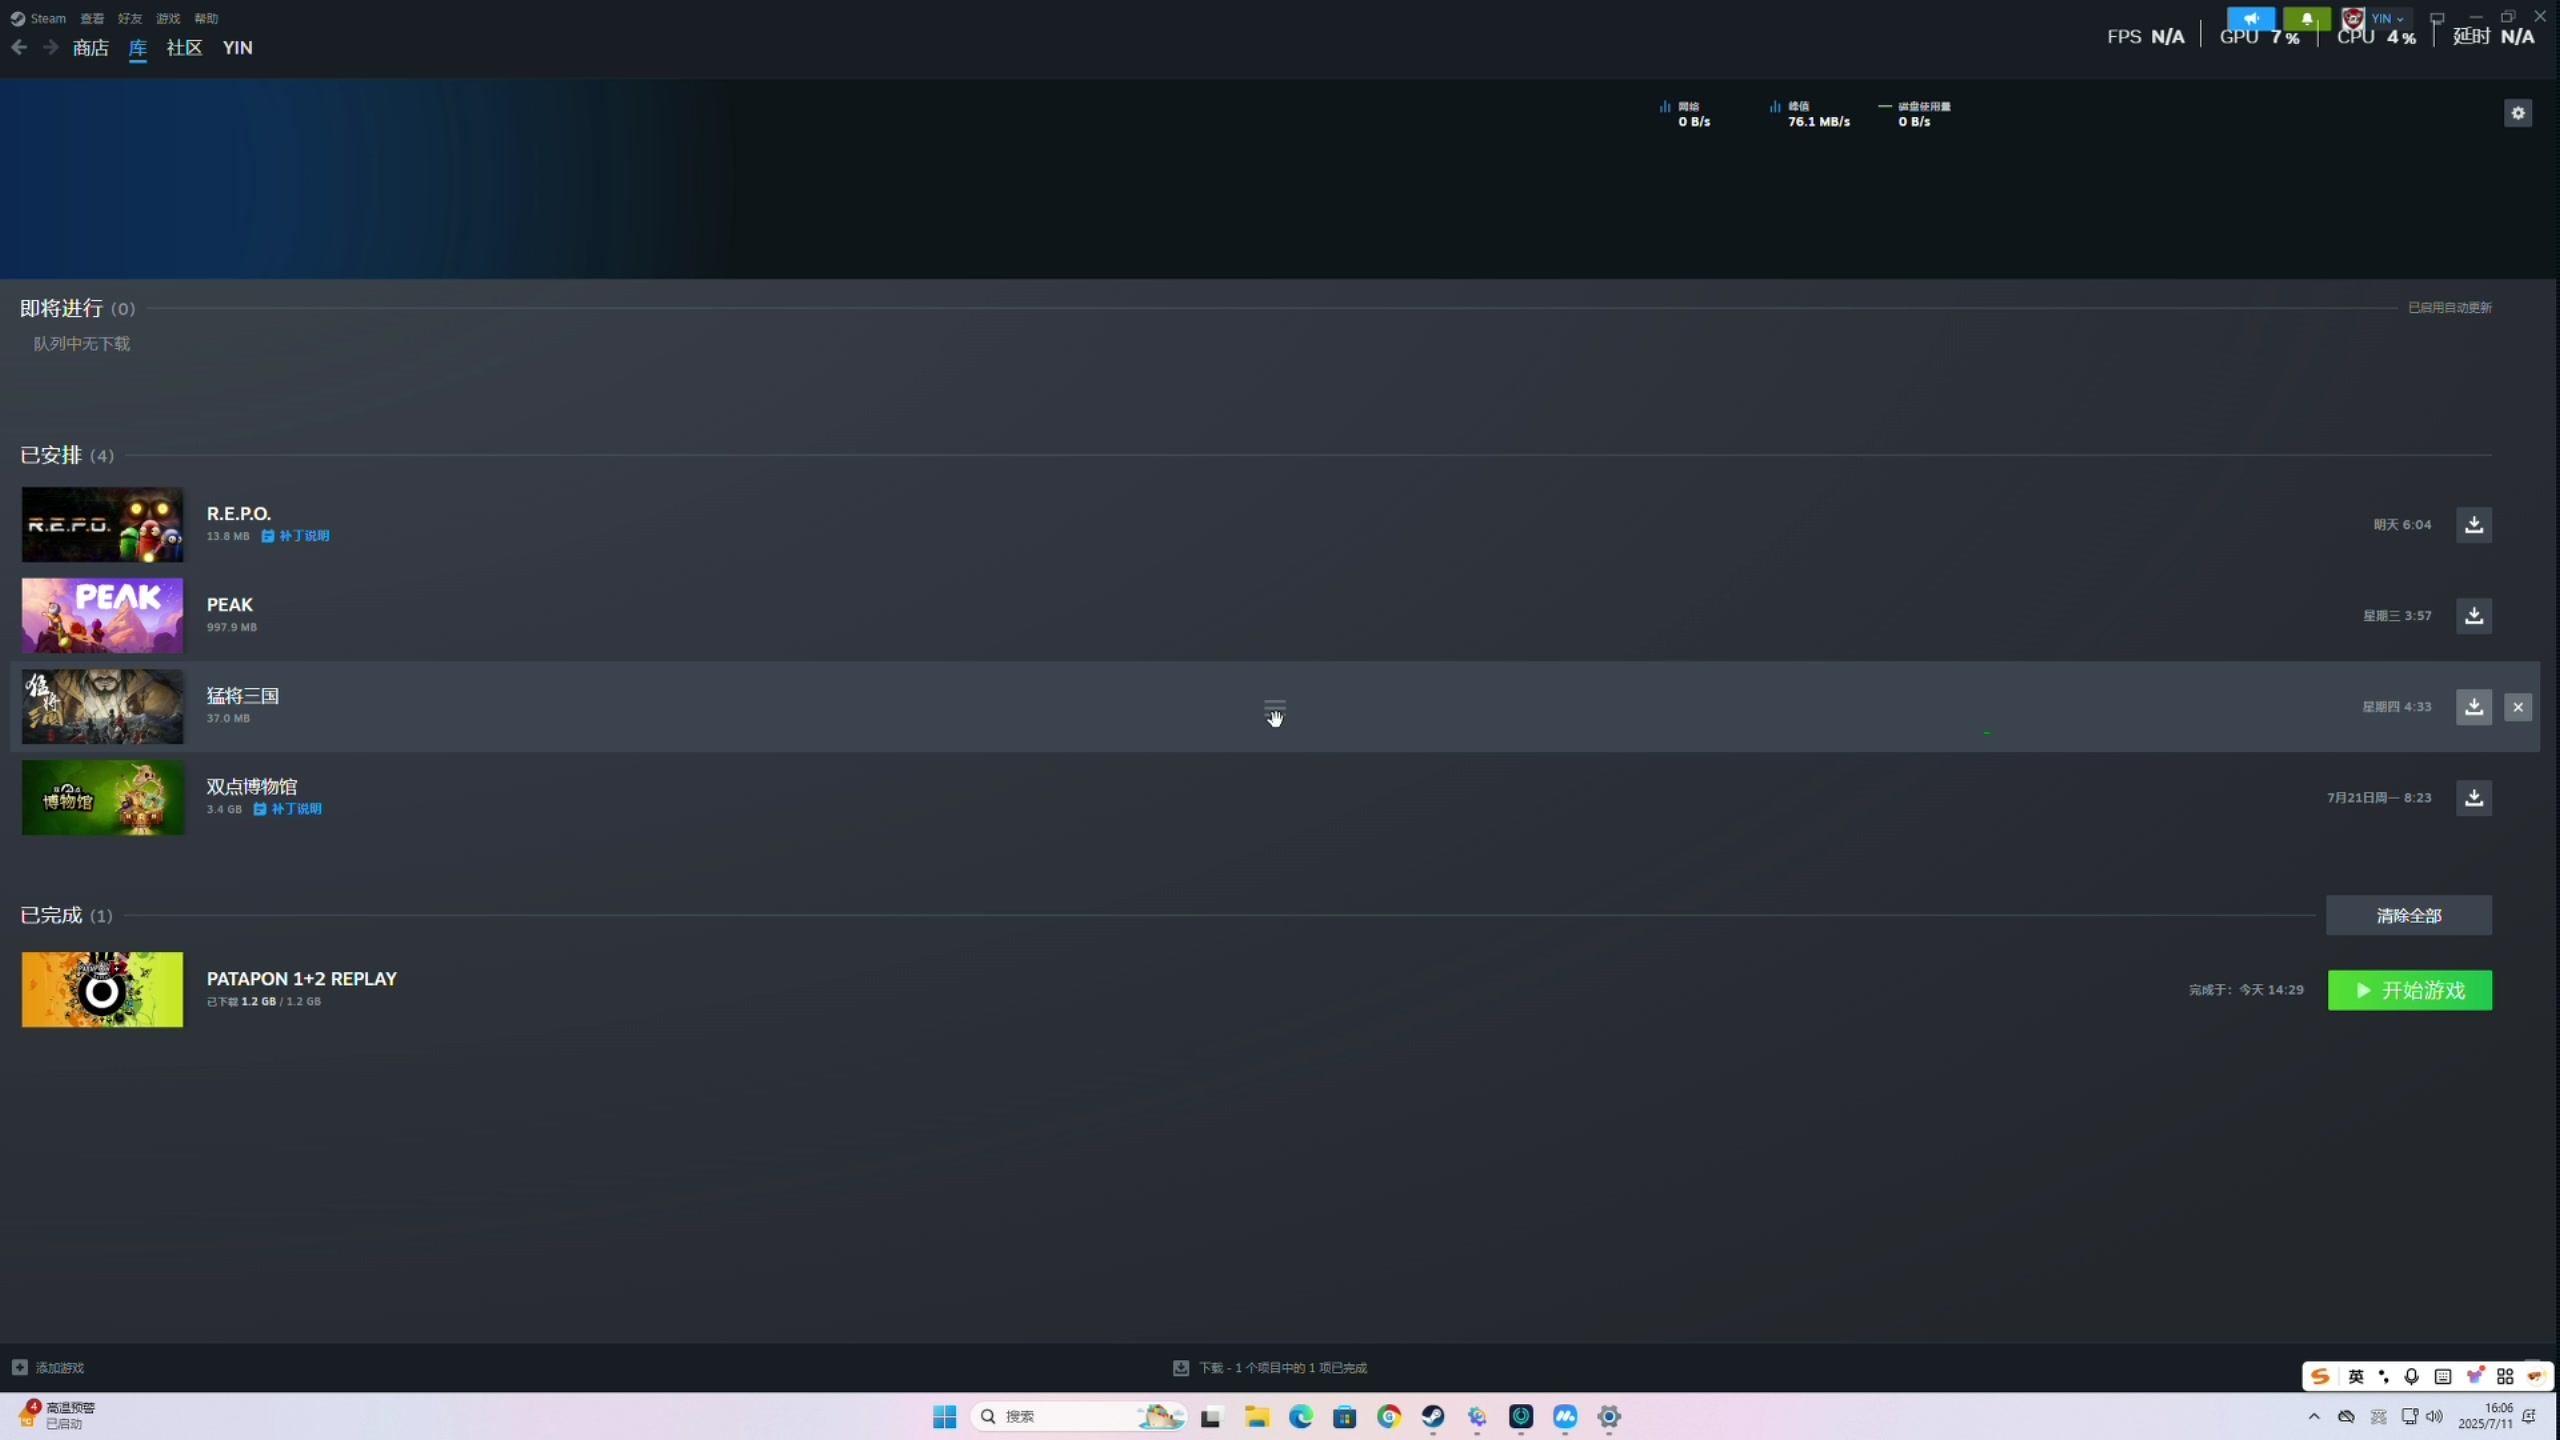Click the 双点博物馆 game thumbnail

click(102, 797)
